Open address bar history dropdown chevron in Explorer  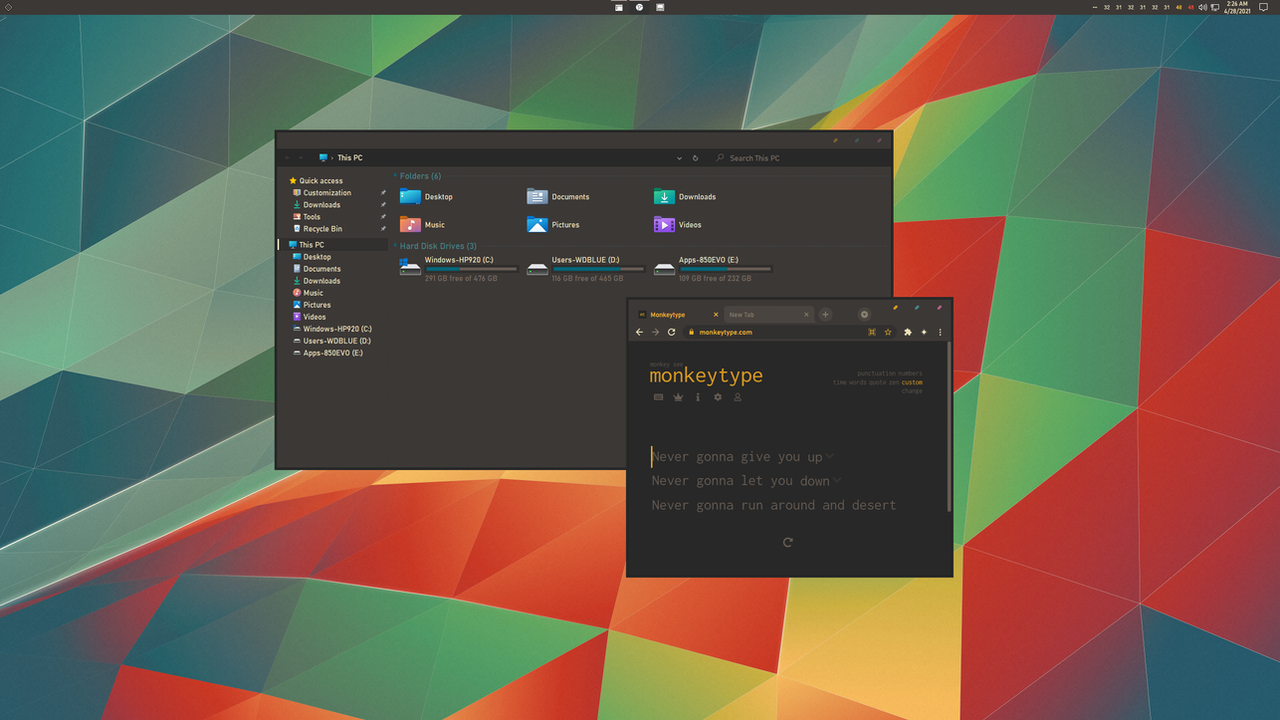(x=680, y=158)
